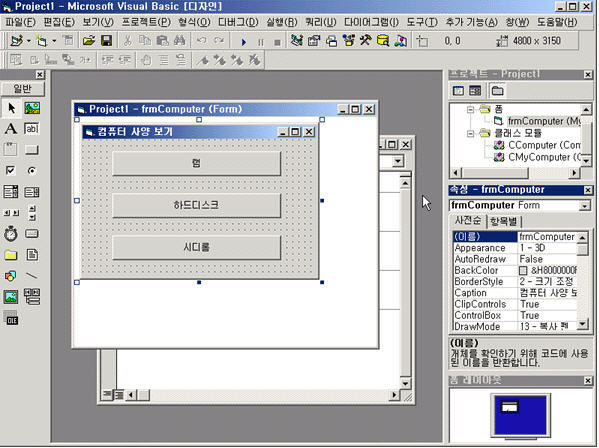This screenshot has width=599, height=448.
Task: Open the Add Form toolbar dropdown arrow
Action: [54, 40]
